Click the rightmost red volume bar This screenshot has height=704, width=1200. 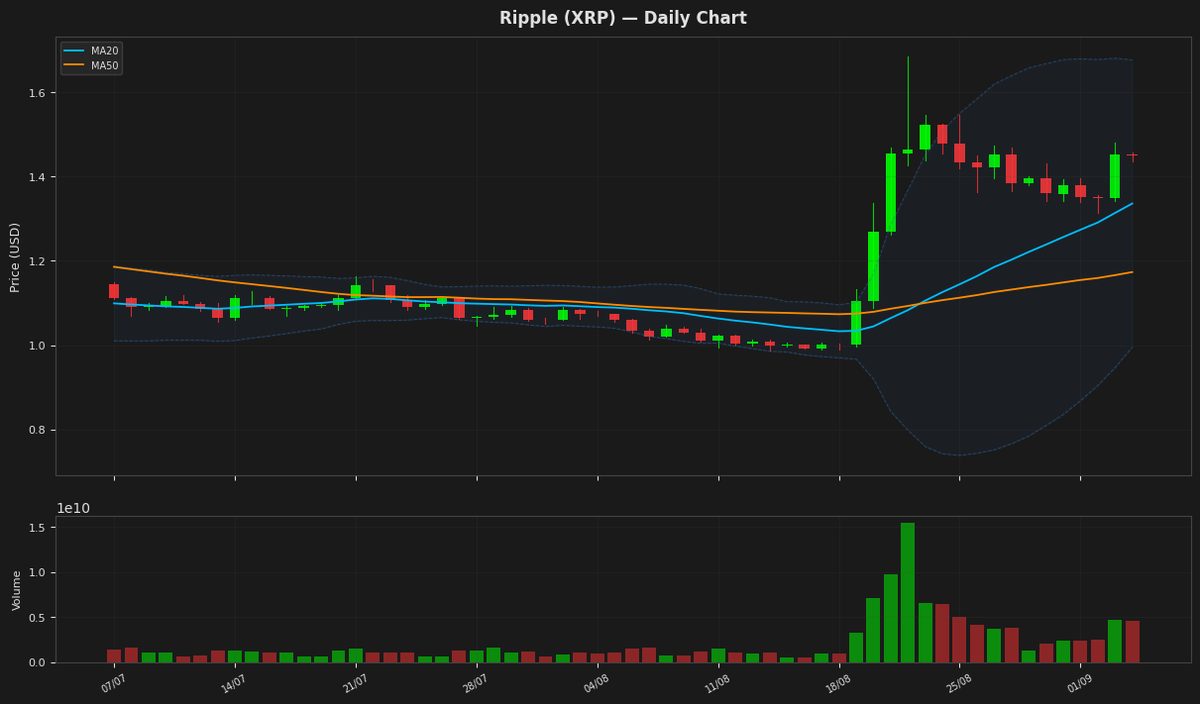[x=1132, y=642]
